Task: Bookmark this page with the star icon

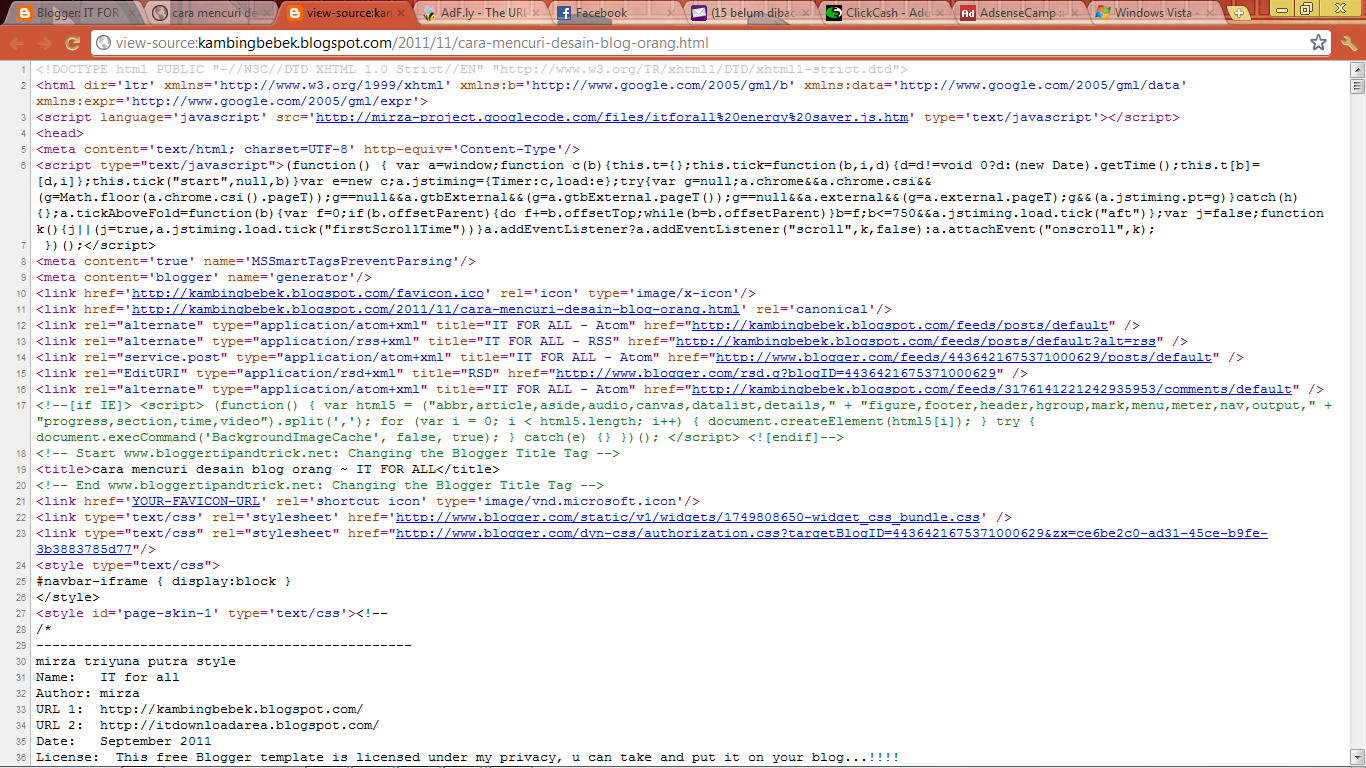Action: (x=1319, y=43)
